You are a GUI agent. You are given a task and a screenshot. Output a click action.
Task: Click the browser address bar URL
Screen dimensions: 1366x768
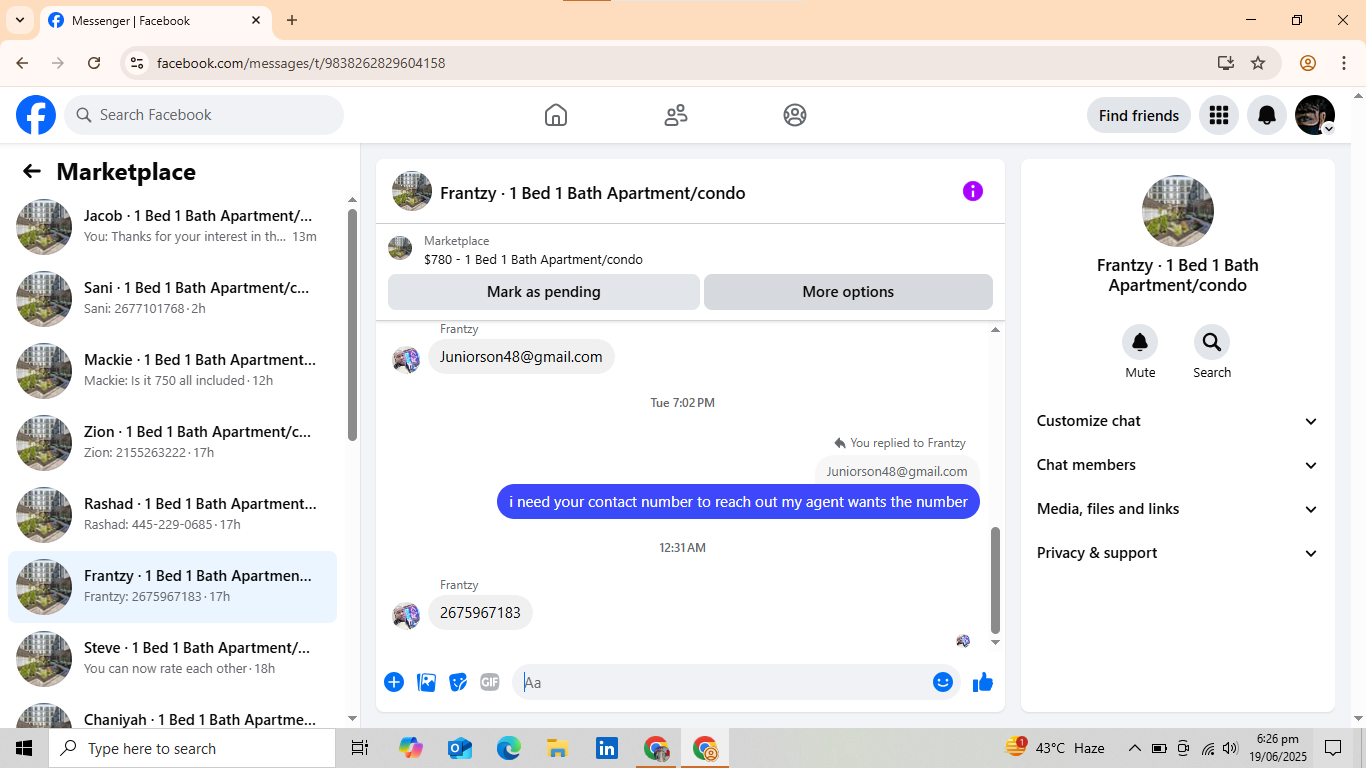pos(301,63)
